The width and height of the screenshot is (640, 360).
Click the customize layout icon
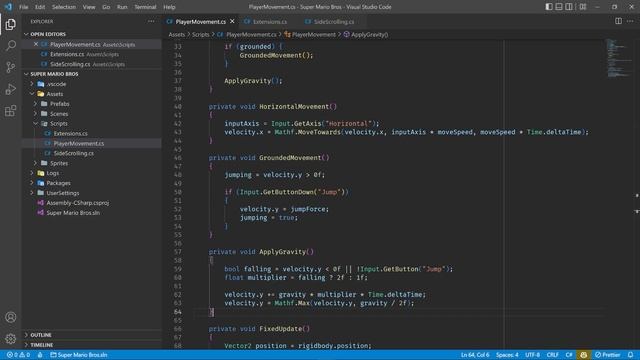[x=583, y=7]
